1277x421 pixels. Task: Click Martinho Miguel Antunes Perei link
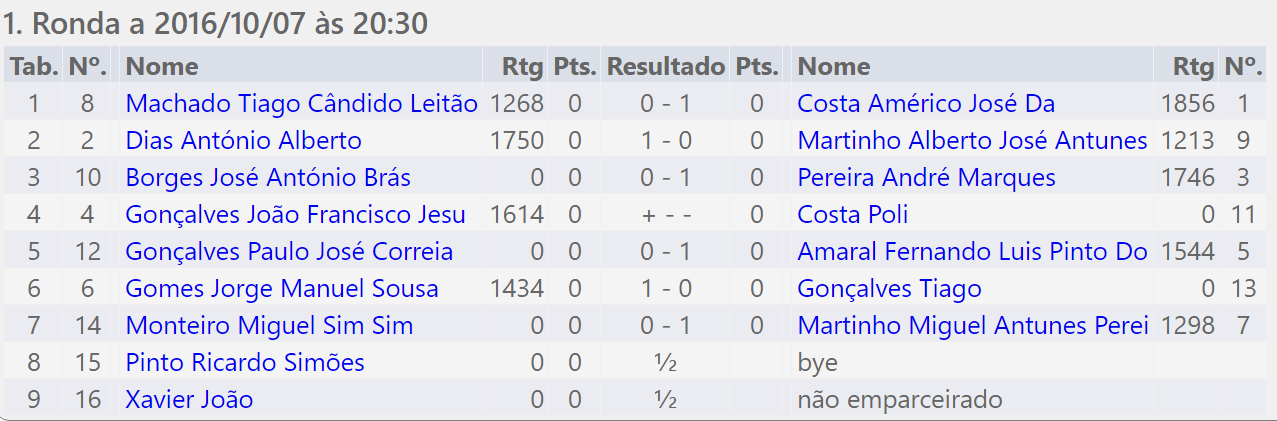(x=973, y=326)
